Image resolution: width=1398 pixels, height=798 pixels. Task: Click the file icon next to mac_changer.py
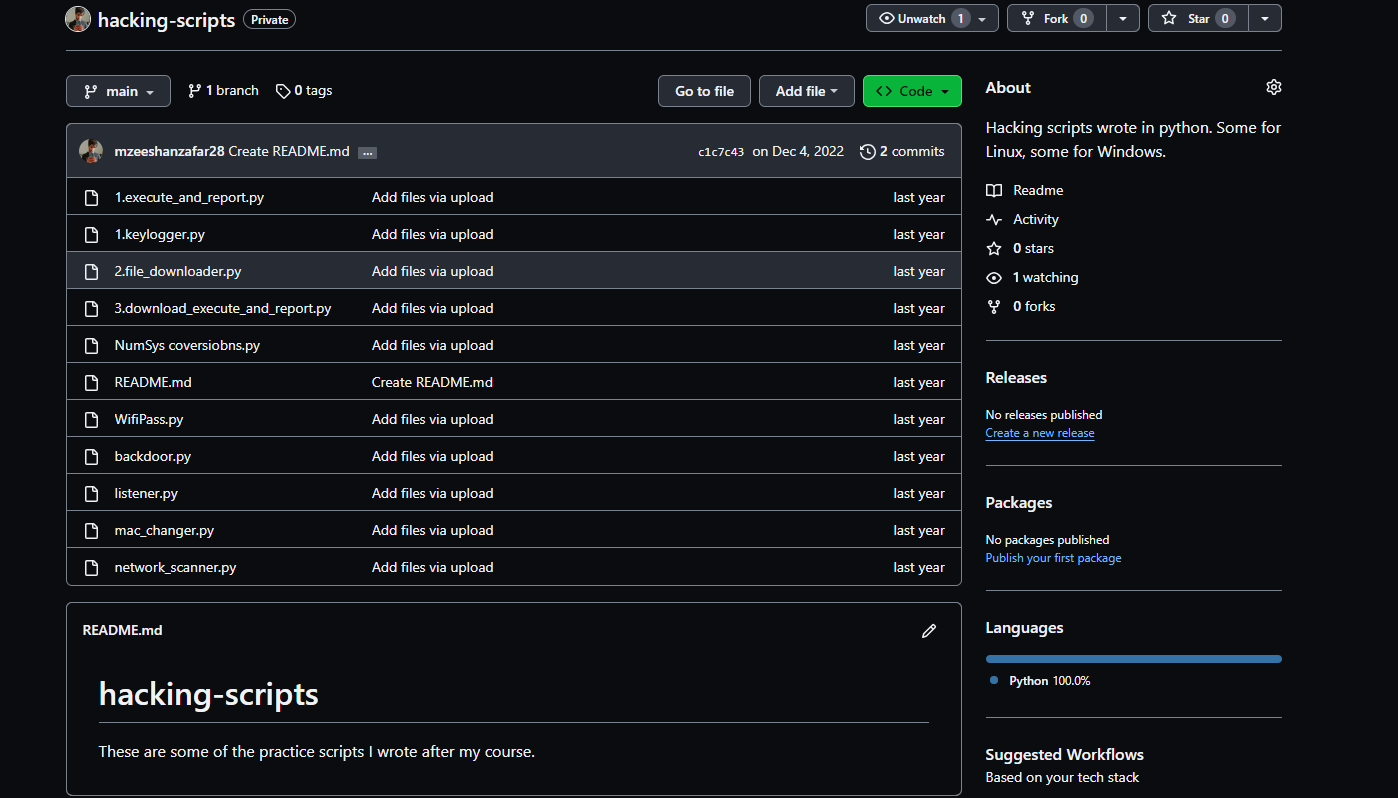coord(92,530)
